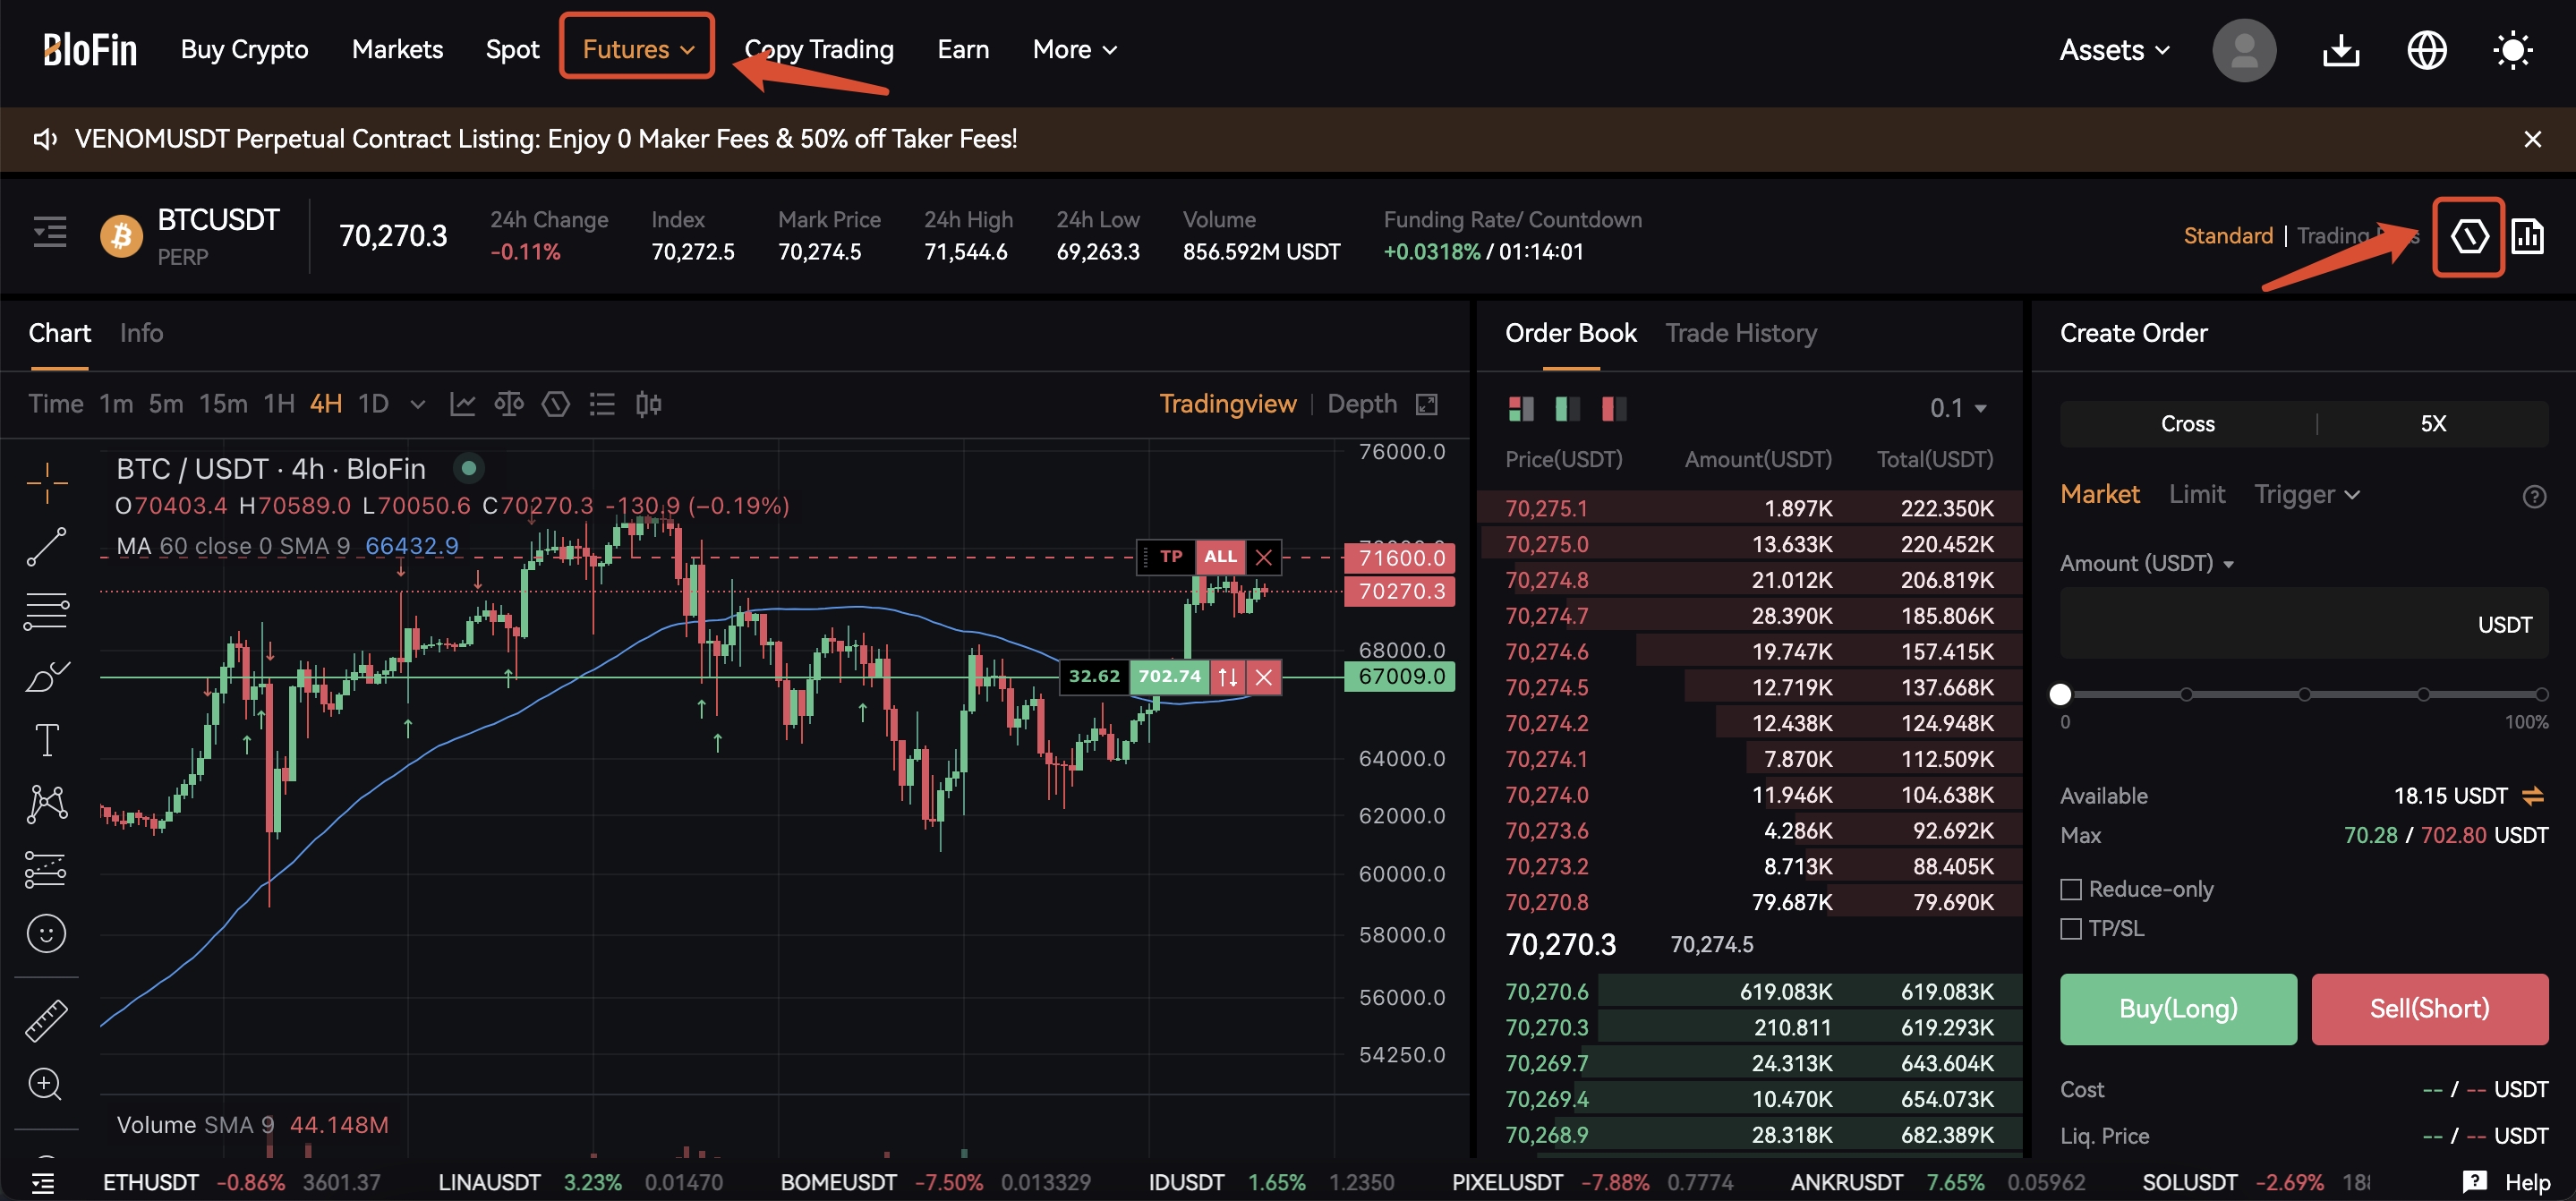This screenshot has width=2576, height=1201.
Task: Select the position forecasting tool
Action: click(47, 869)
